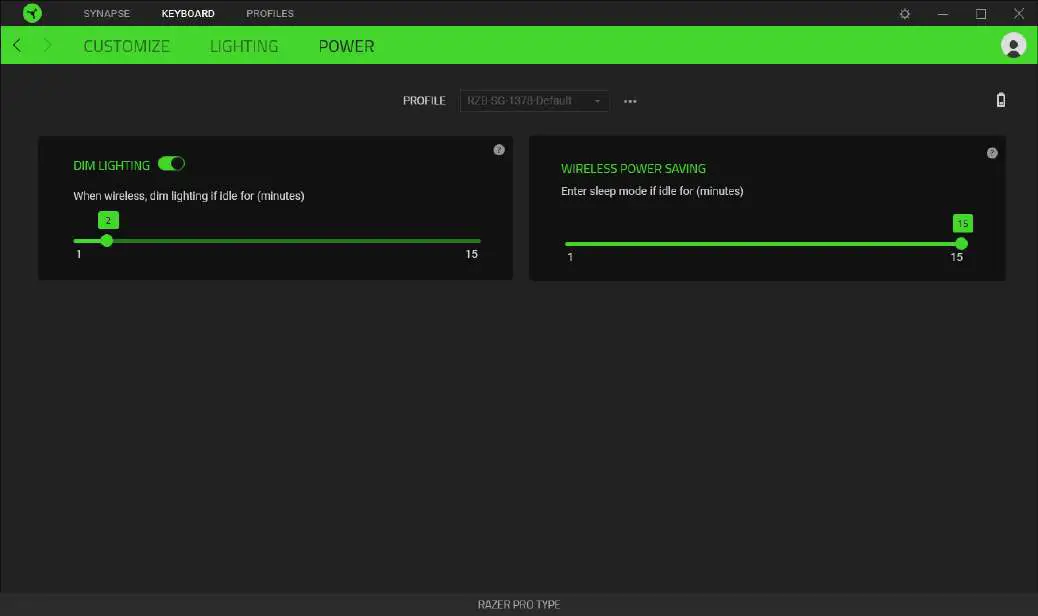Click the Razer logo icon
Image resolution: width=1038 pixels, height=616 pixels.
[32, 13]
